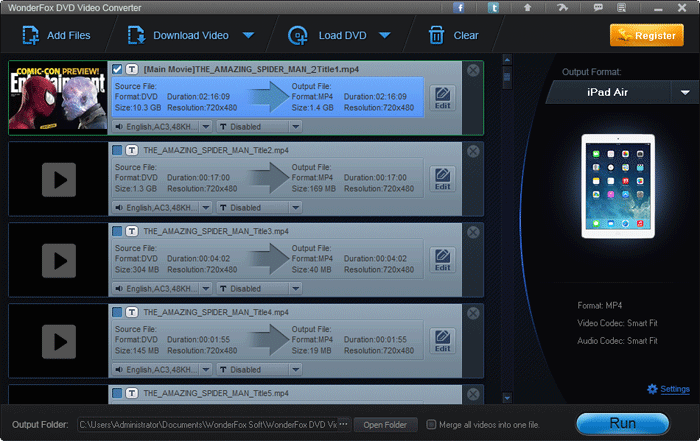Open the Settings link

tap(675, 389)
